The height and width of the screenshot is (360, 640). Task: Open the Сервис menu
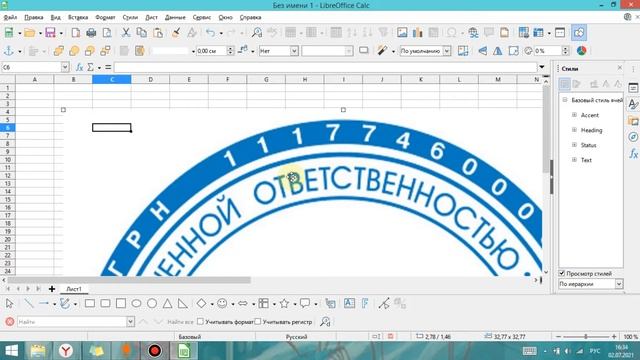click(x=202, y=17)
